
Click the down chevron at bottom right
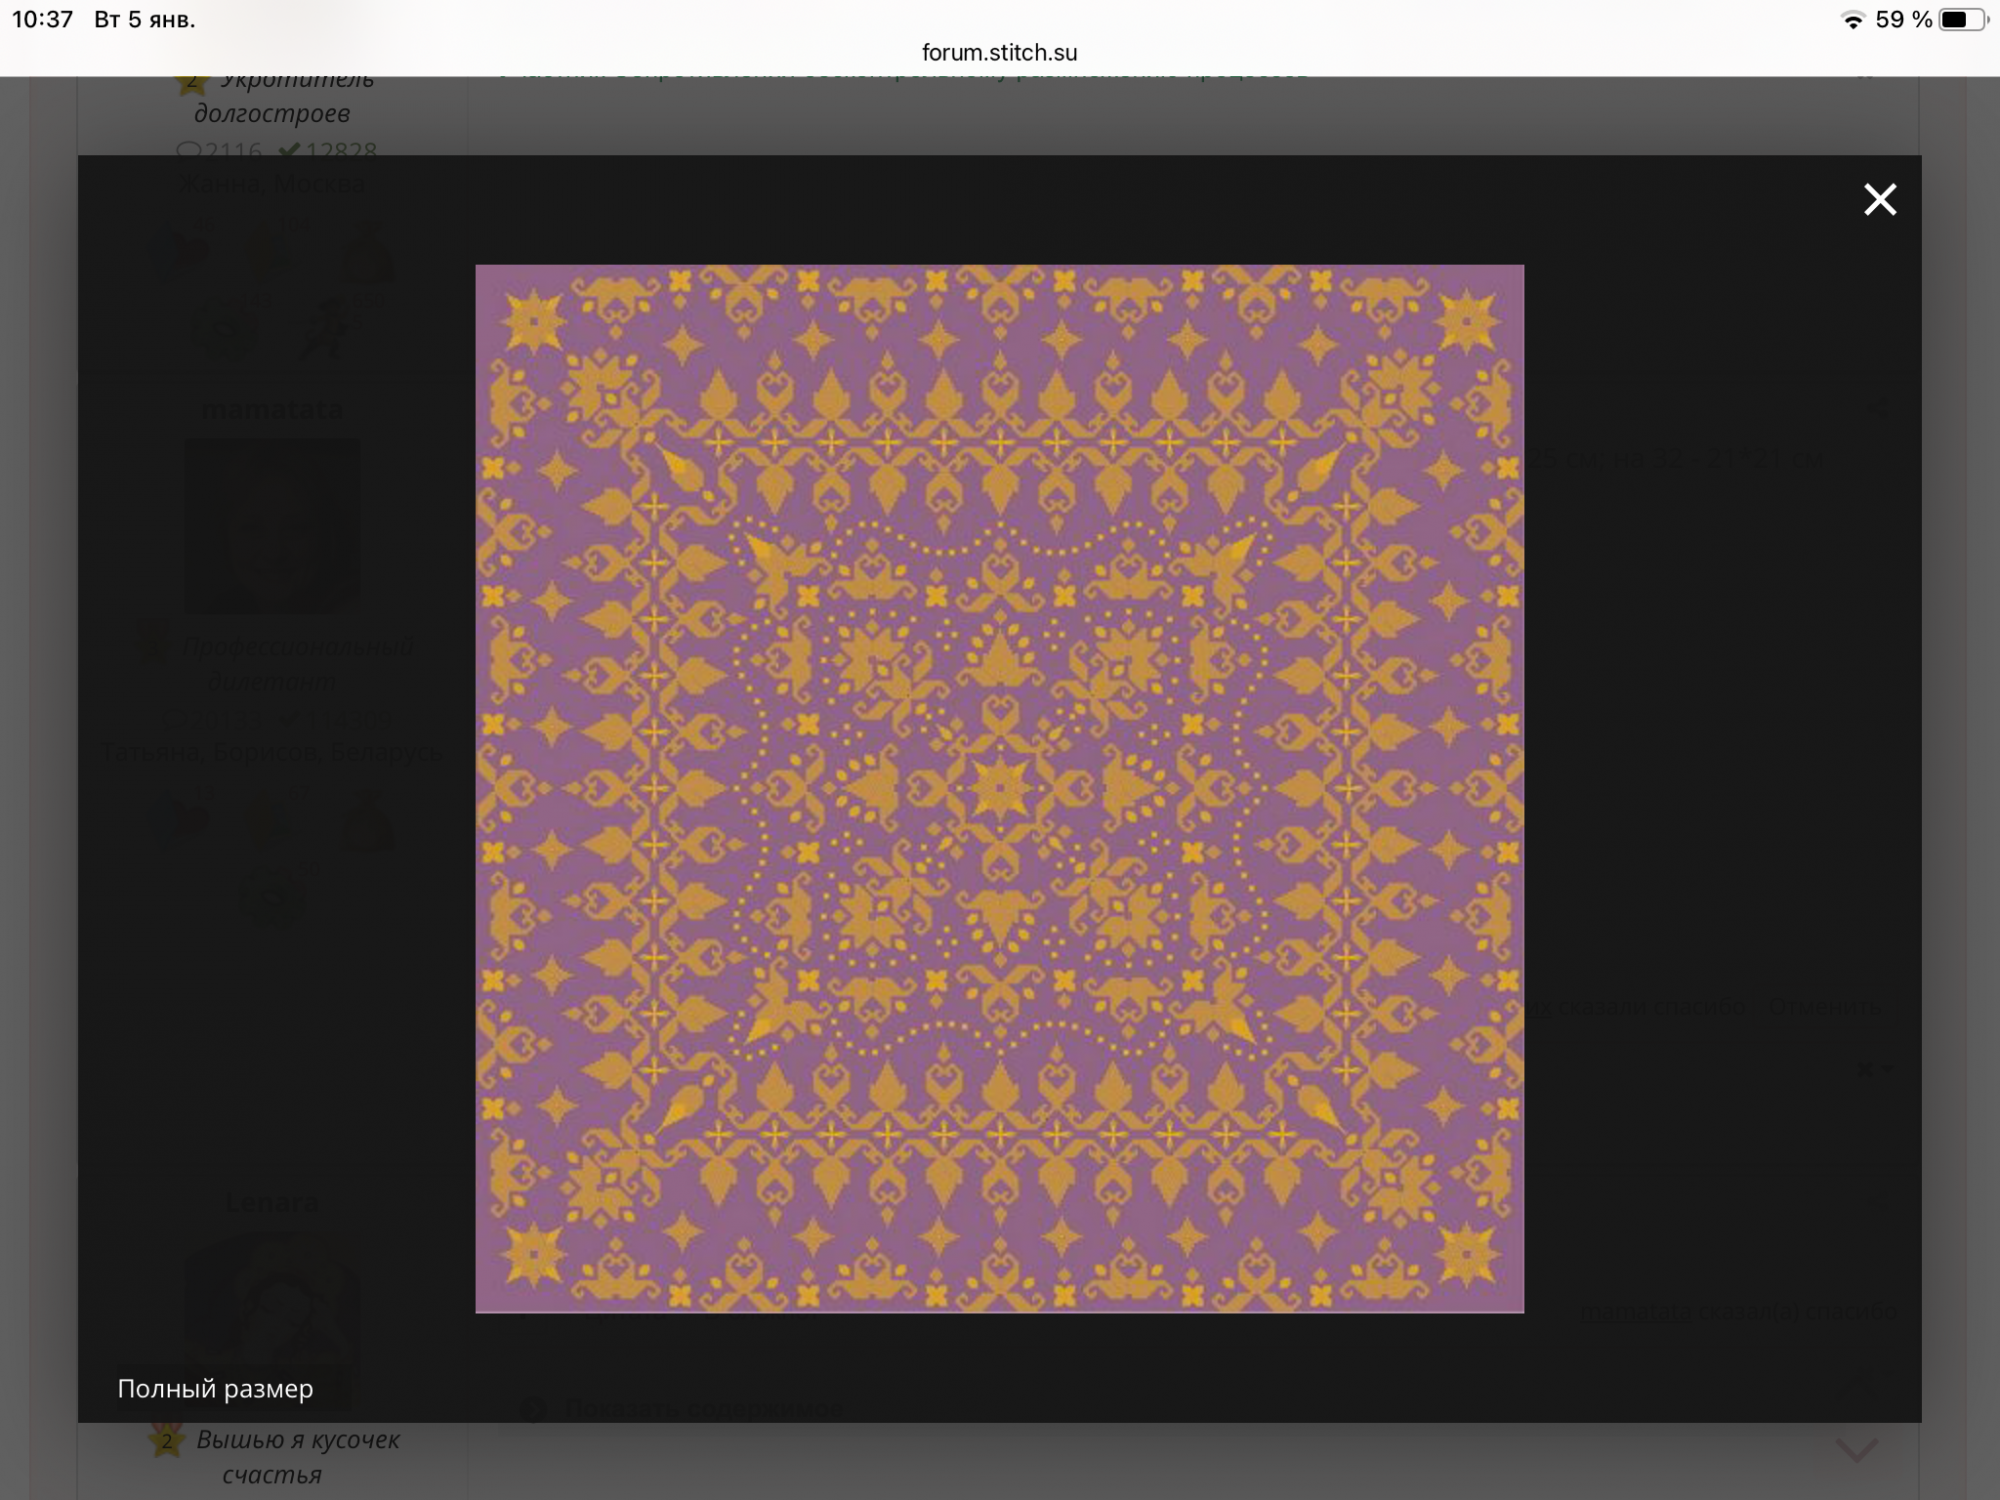coord(1856,1449)
